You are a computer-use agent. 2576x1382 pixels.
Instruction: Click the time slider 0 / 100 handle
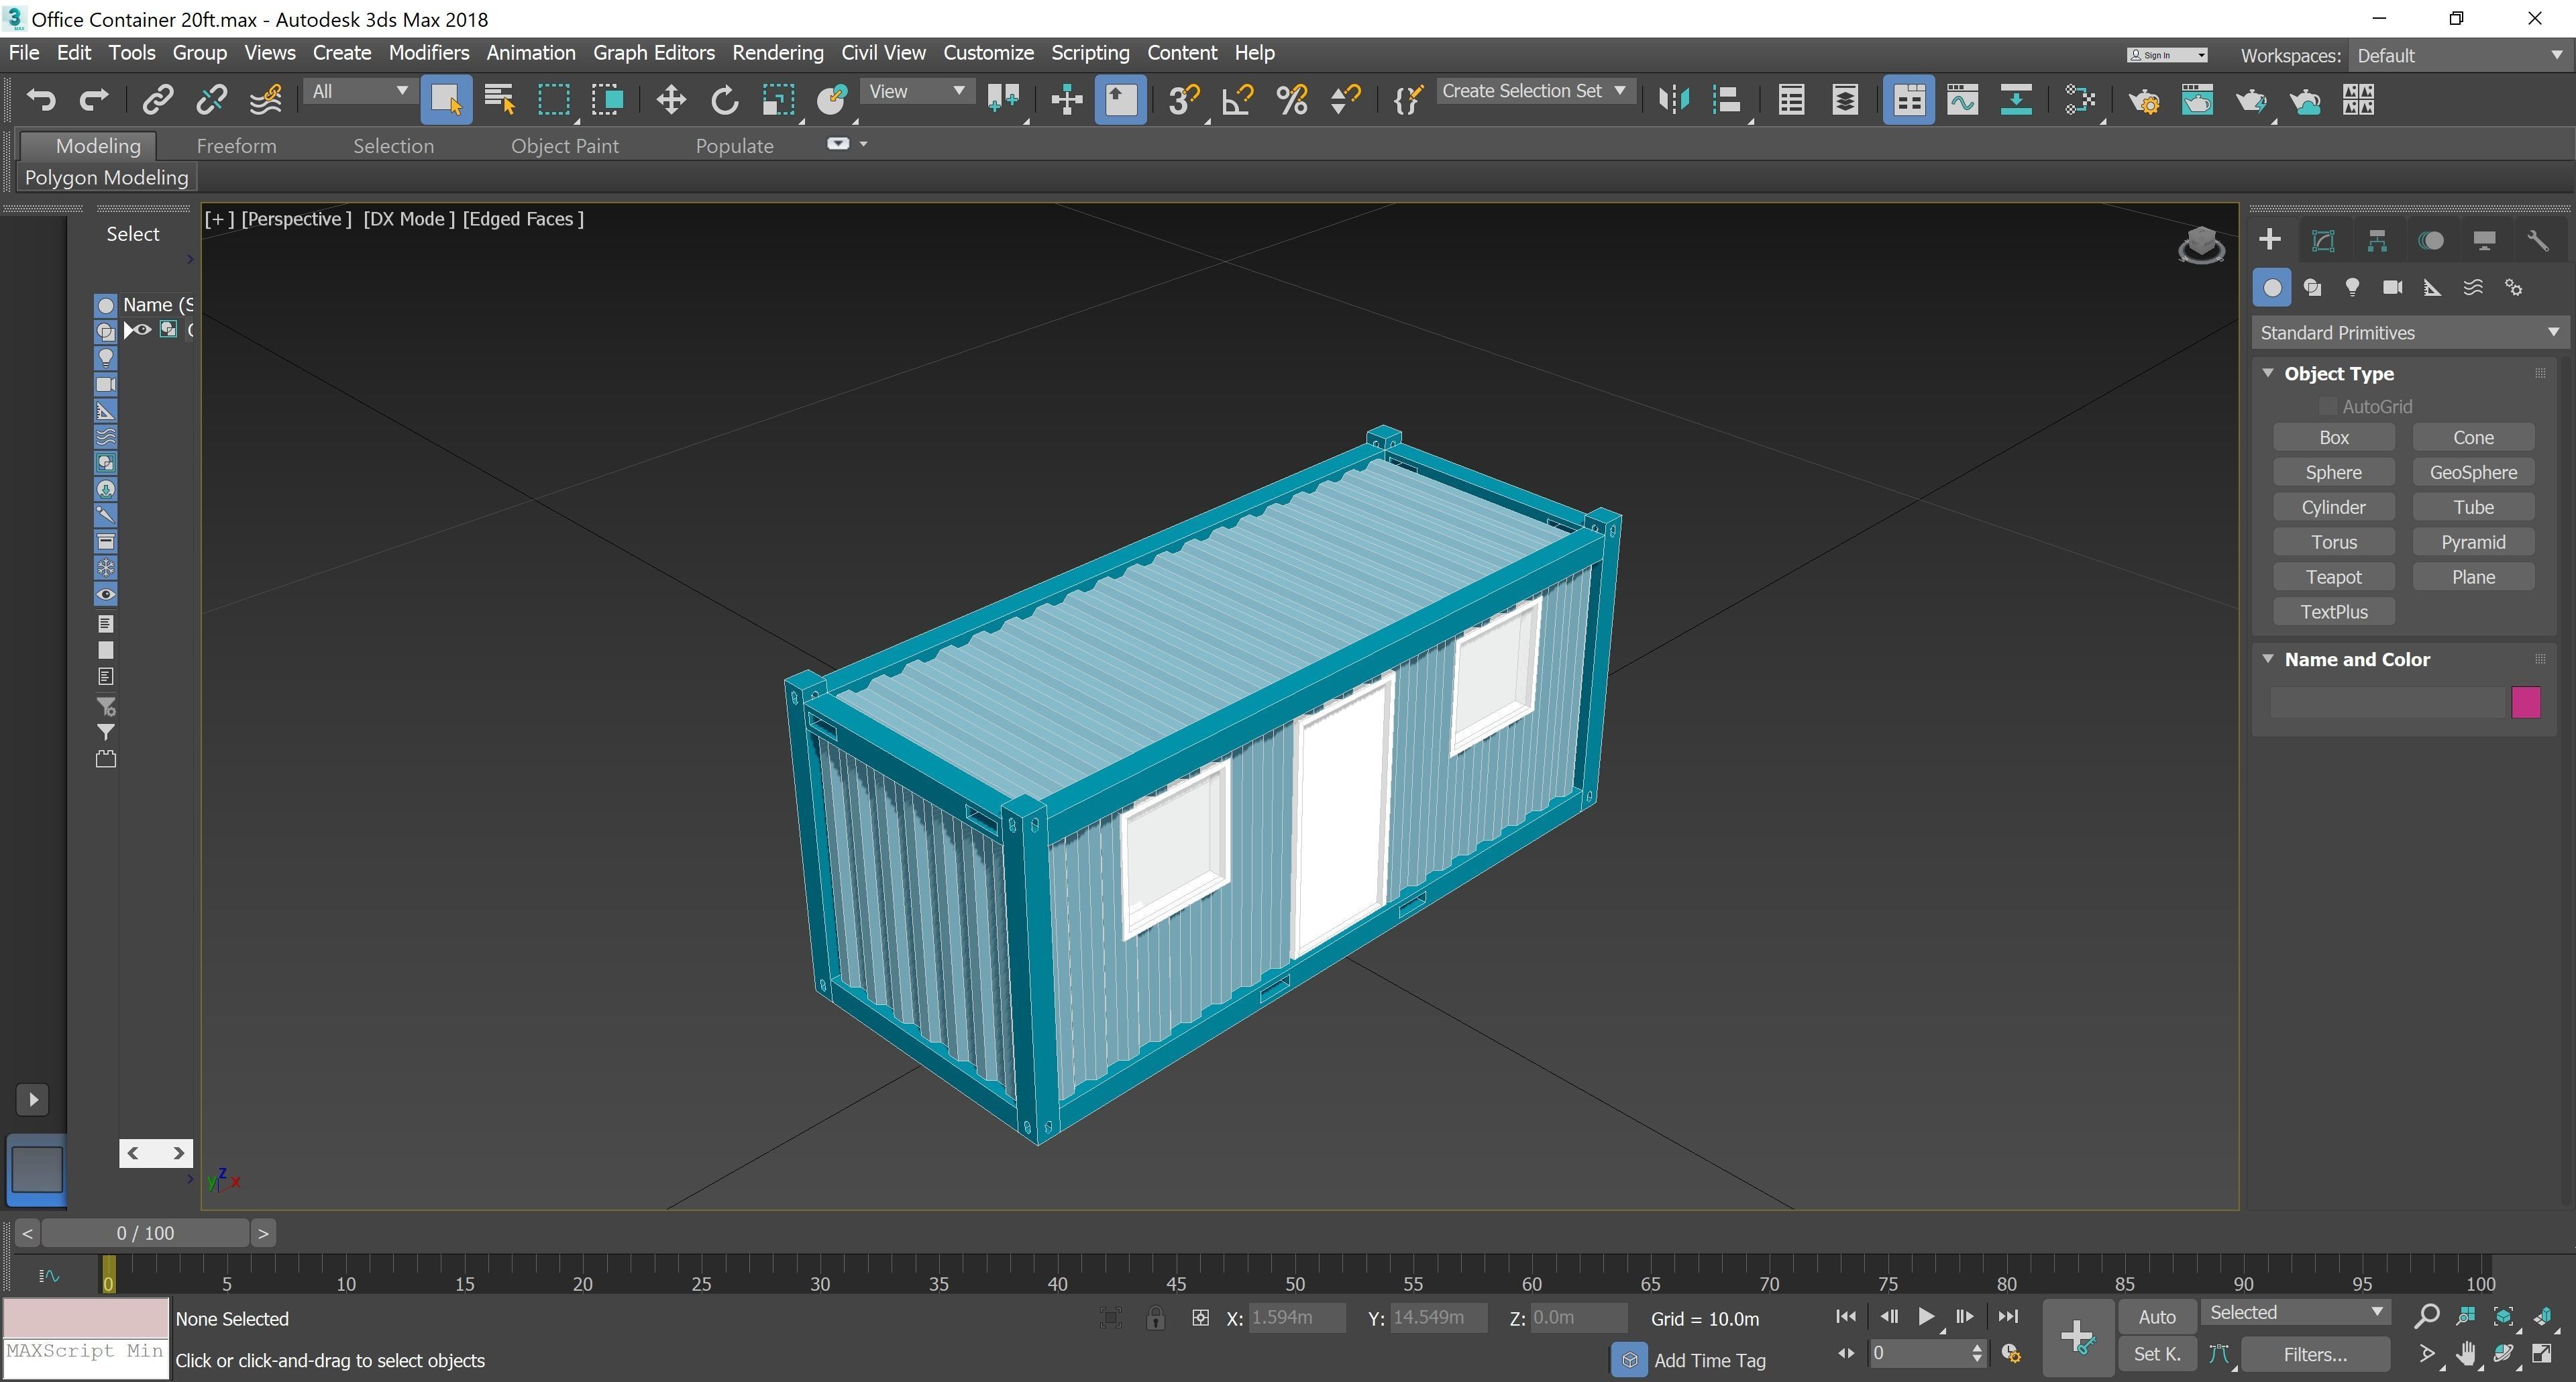(146, 1233)
